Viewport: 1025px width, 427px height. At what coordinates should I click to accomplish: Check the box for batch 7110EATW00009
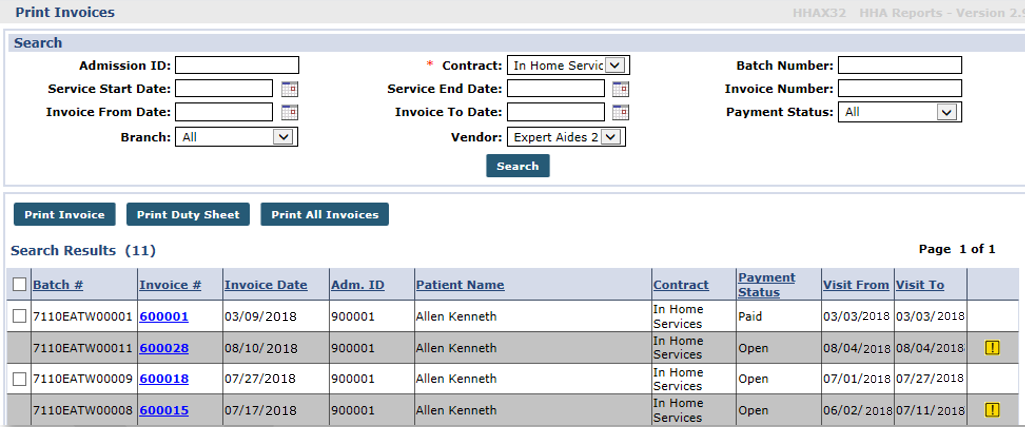point(19,379)
